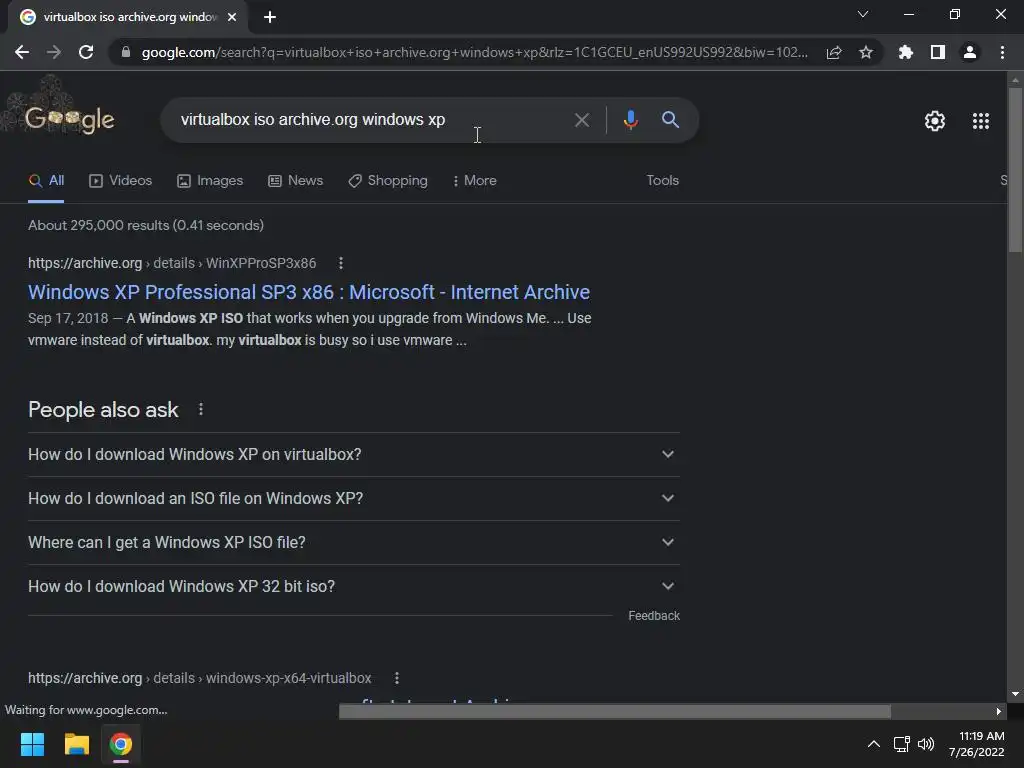Viewport: 1024px width, 768px height.
Task: Click the scroll down arrow of vertical scrollbar
Action: pos(1015,694)
